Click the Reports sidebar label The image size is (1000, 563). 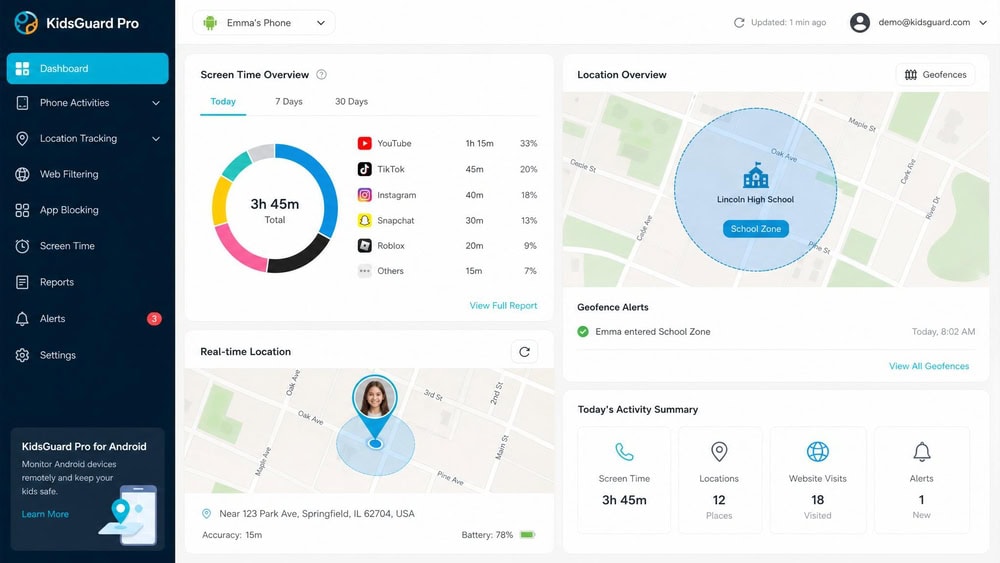point(57,282)
